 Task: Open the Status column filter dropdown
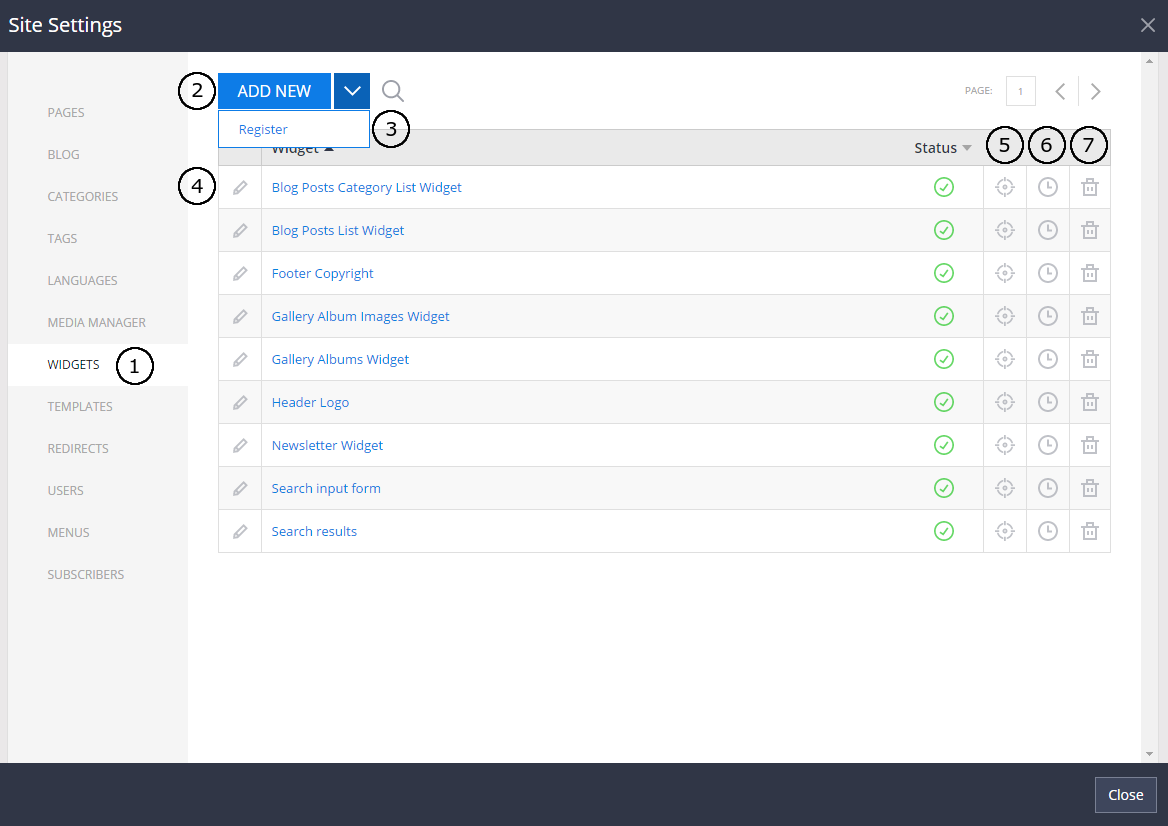point(968,147)
